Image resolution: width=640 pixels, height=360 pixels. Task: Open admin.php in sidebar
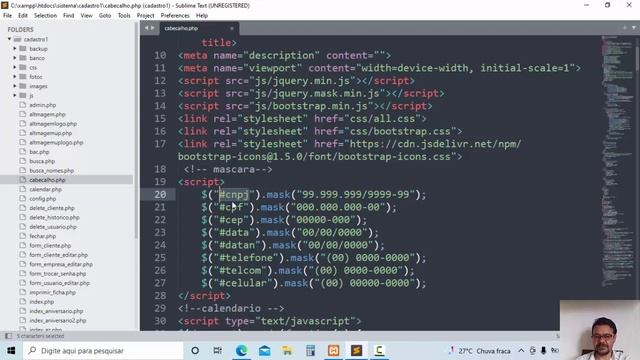coord(42,105)
